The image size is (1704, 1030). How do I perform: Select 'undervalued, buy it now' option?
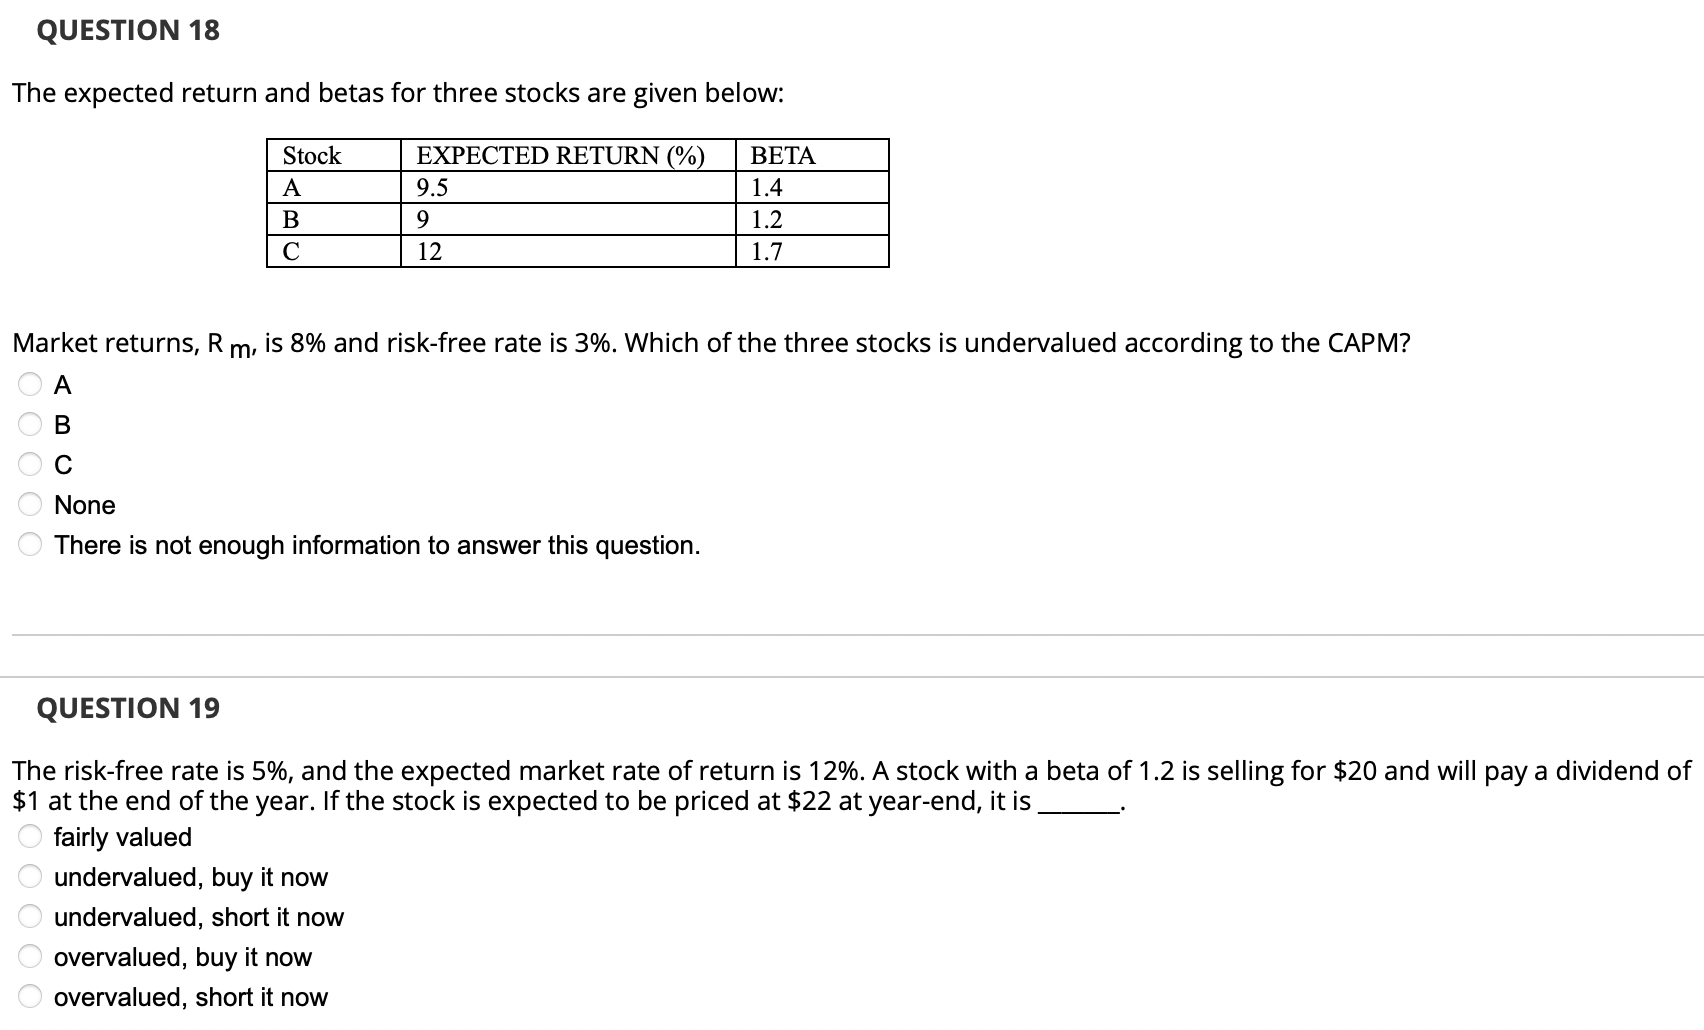[30, 877]
